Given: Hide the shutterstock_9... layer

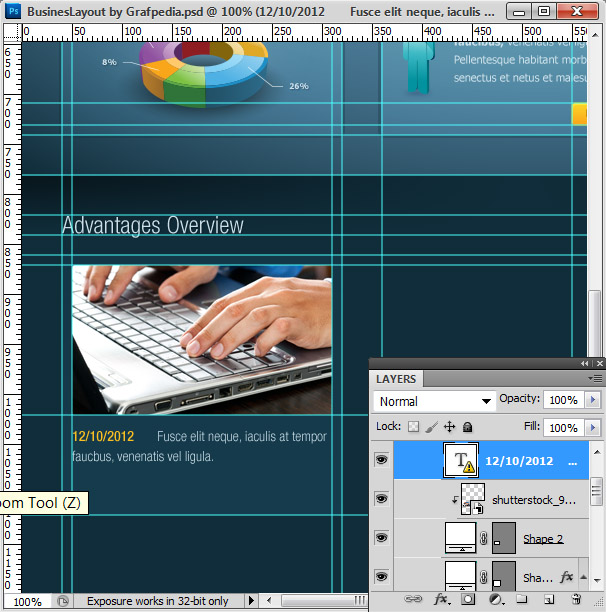Looking at the screenshot, I should (381, 499).
